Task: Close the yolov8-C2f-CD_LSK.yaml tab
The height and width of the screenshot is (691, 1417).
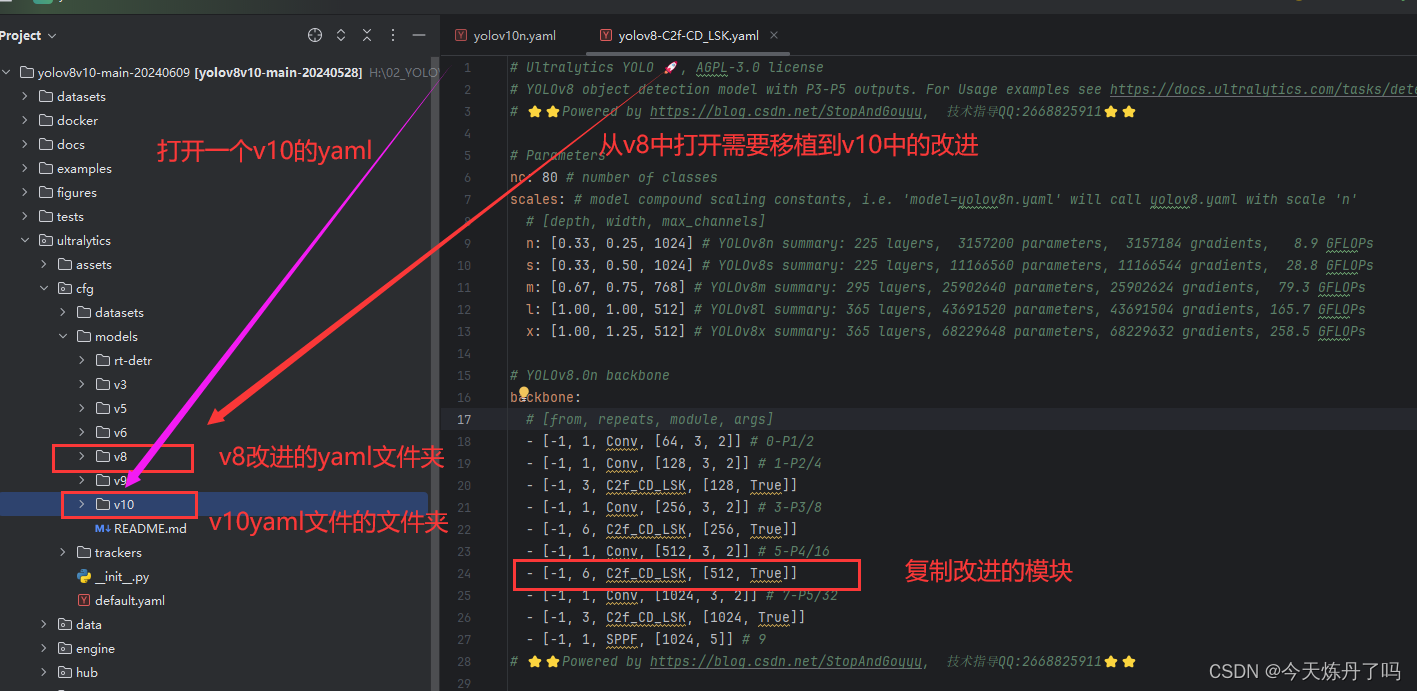Action: pyautogui.click(x=775, y=34)
